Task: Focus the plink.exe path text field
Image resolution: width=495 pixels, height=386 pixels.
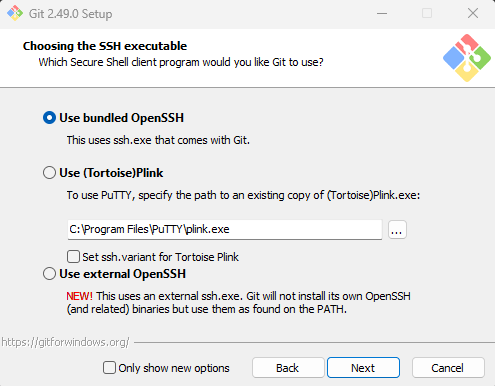Action: 225,230
